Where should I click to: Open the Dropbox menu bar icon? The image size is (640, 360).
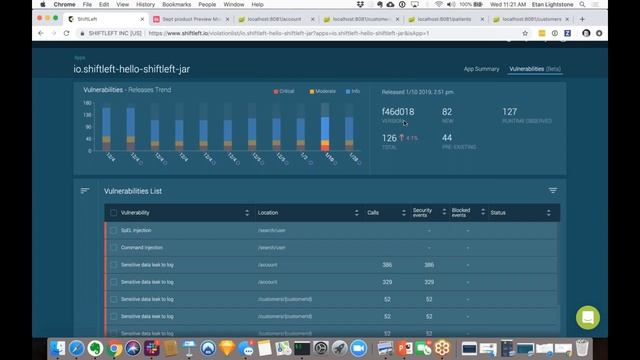[x=360, y=4]
